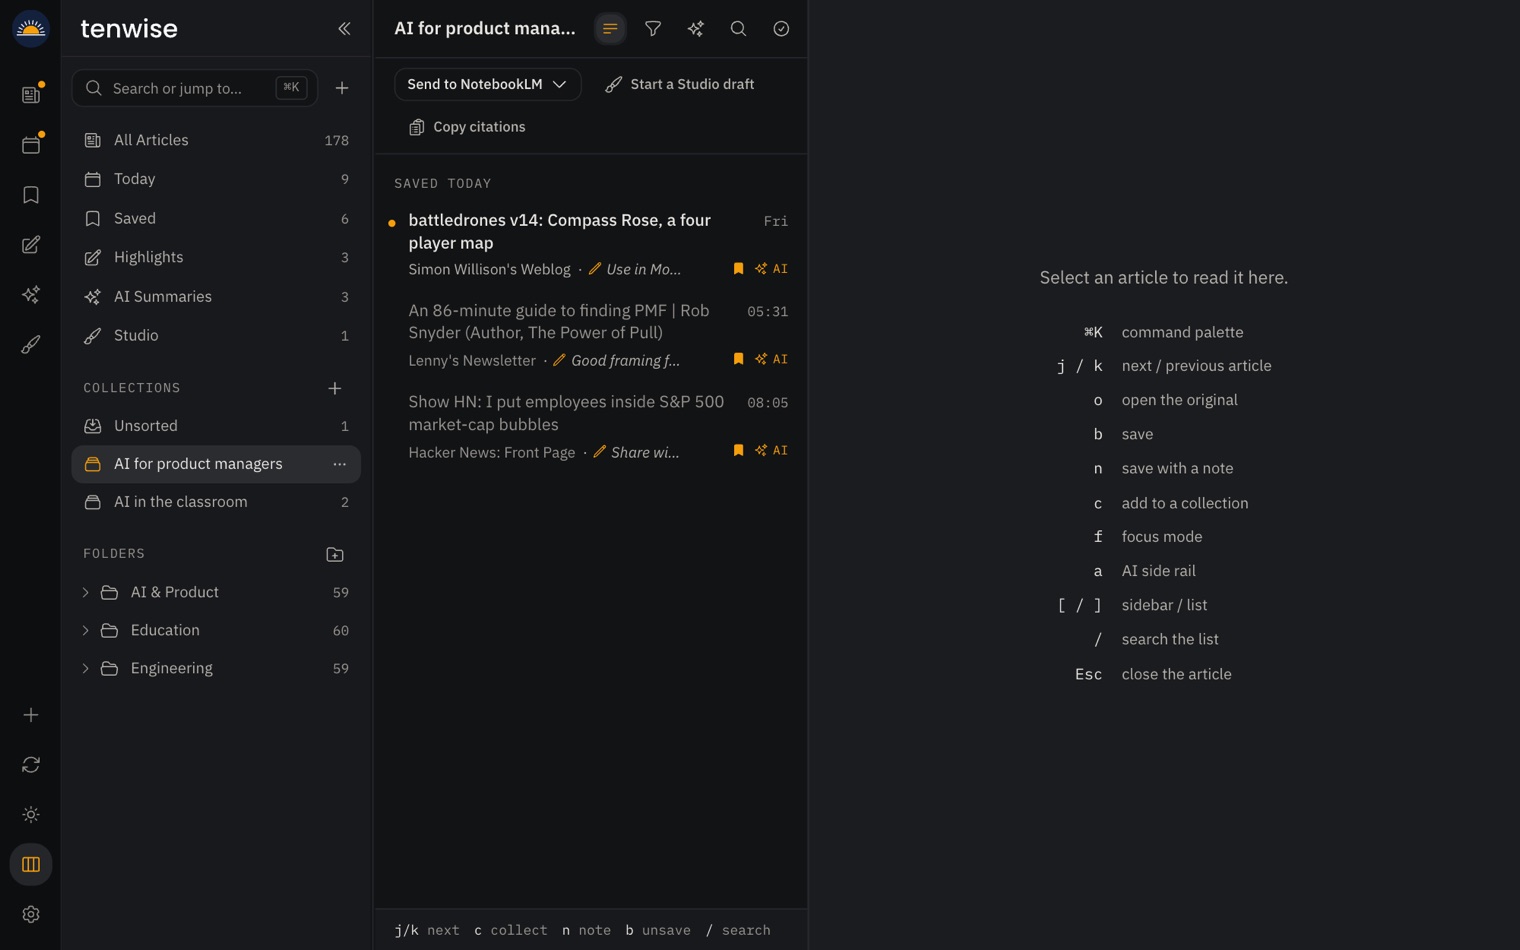Open the Engineering folder label
This screenshot has height=950, width=1520.
tap(172, 668)
